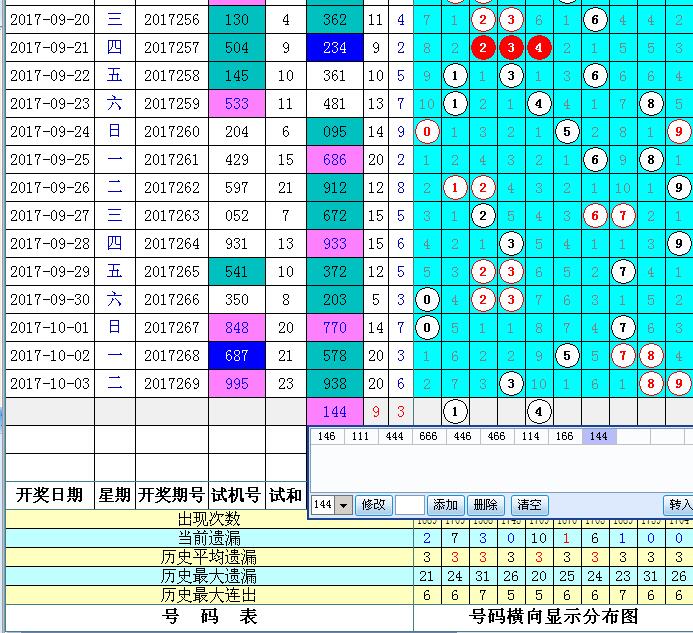Pick 146 in the number list

point(326,436)
